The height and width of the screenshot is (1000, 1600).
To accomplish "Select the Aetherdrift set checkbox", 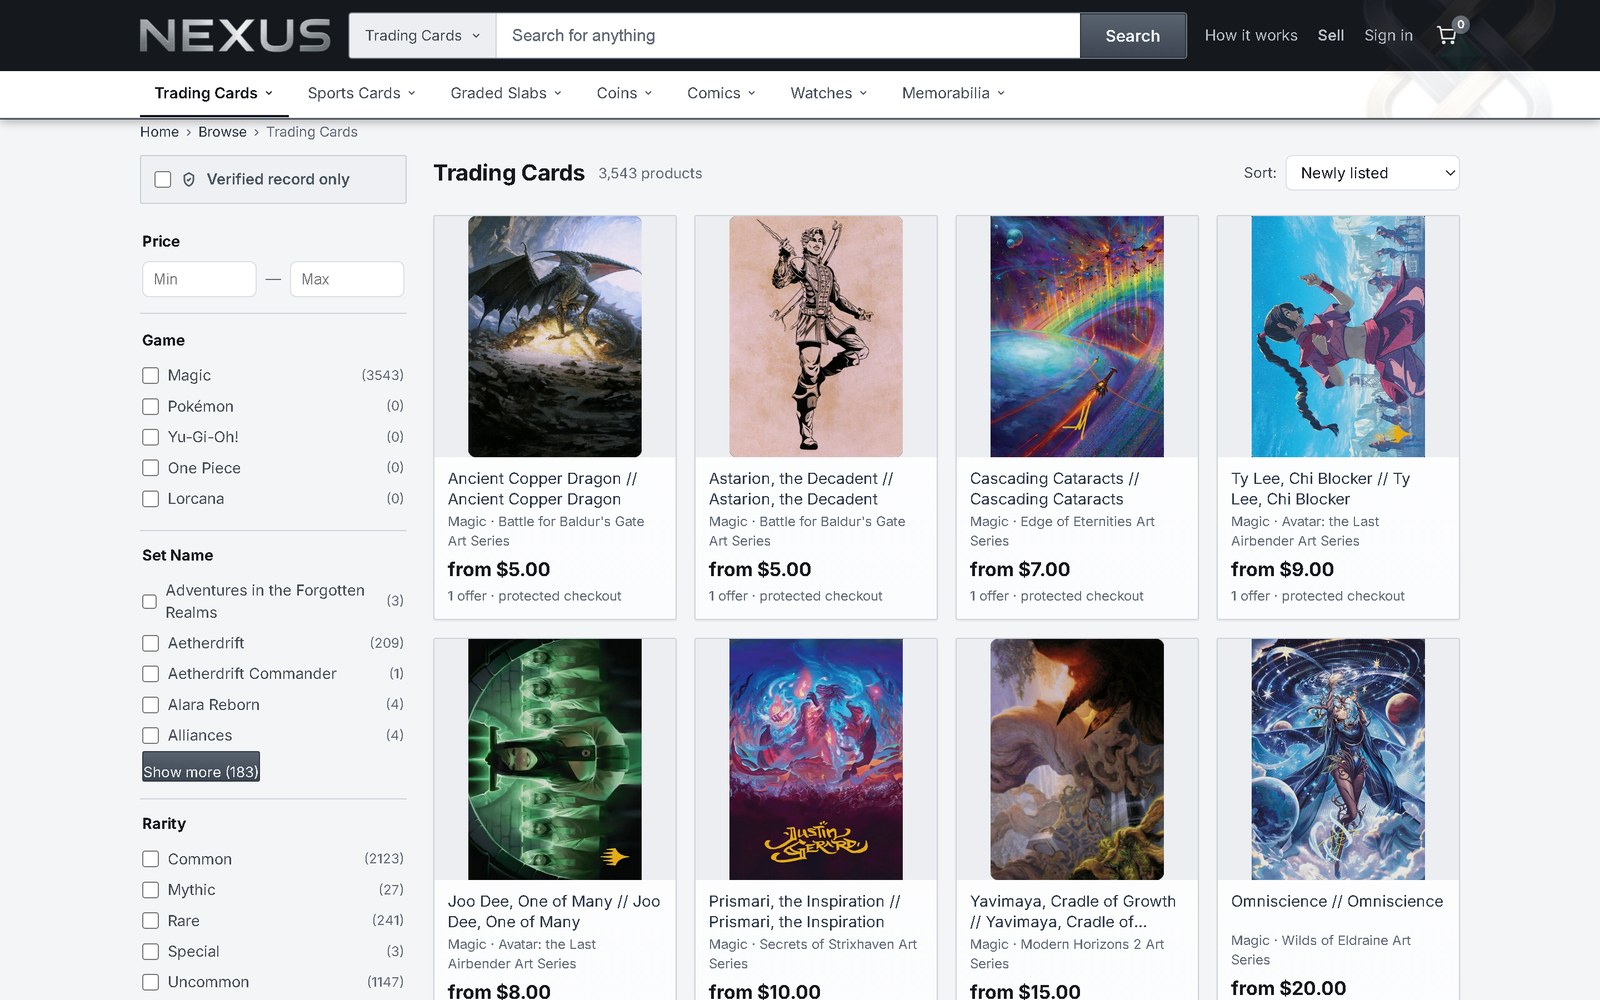I will [150, 643].
